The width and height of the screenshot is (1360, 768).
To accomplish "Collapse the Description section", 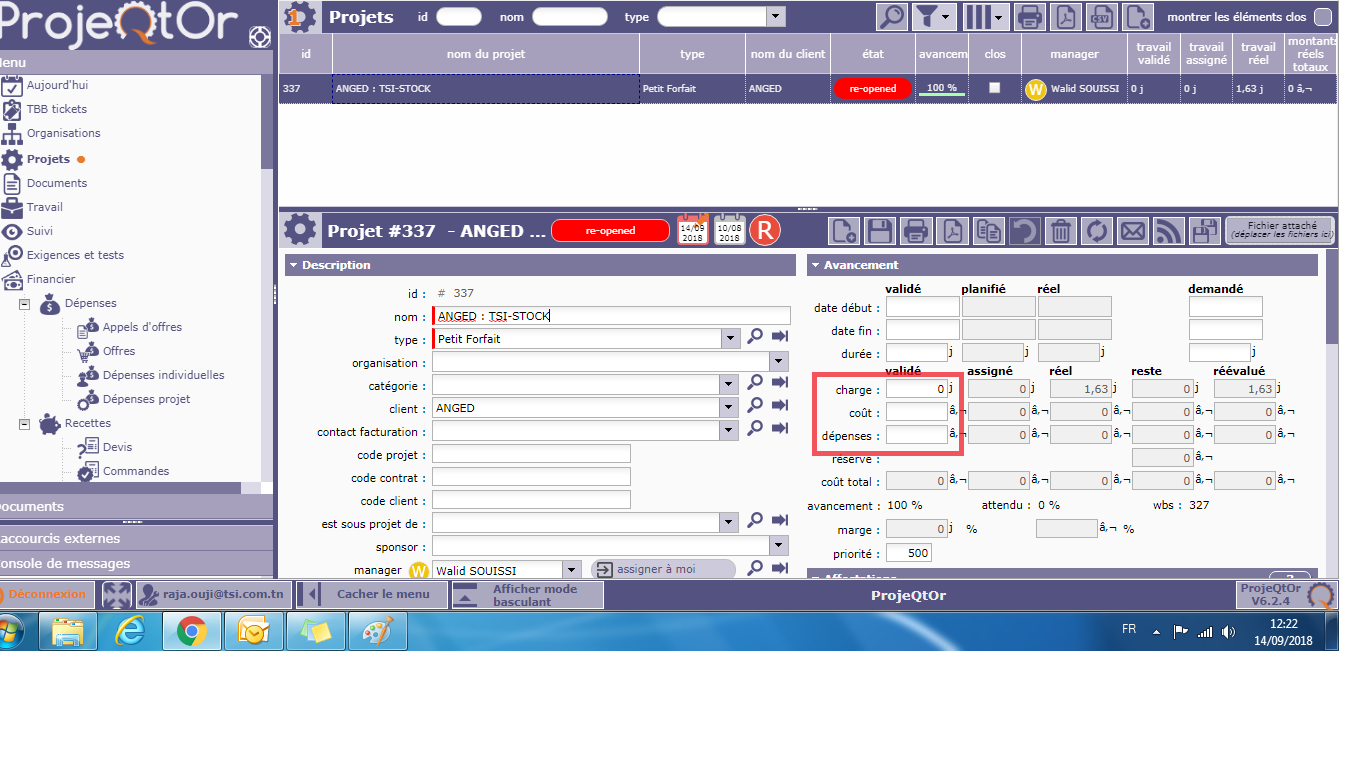I will (294, 265).
